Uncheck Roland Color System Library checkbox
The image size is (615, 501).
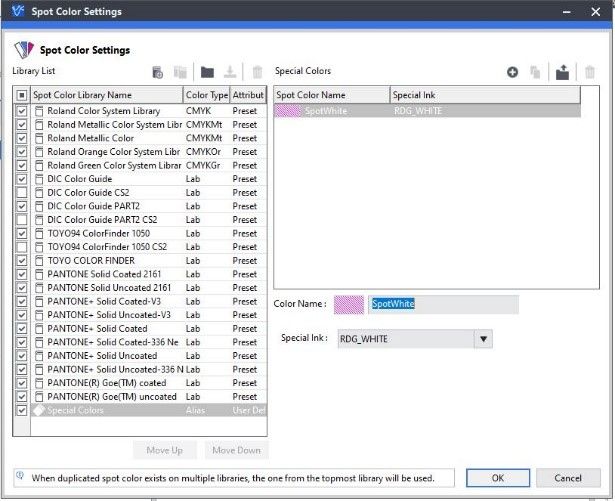[22, 111]
